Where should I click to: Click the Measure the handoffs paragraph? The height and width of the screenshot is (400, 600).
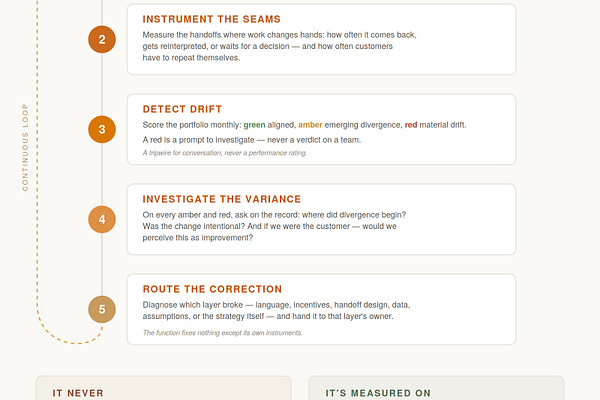point(279,46)
